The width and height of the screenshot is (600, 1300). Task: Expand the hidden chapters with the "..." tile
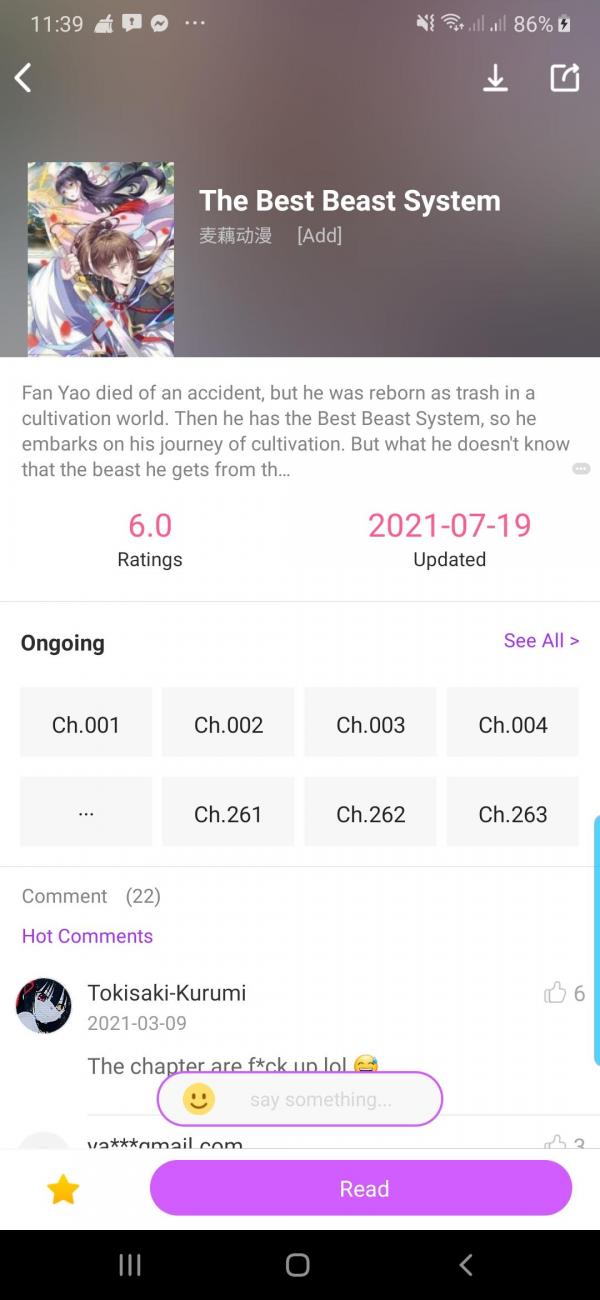coord(86,813)
